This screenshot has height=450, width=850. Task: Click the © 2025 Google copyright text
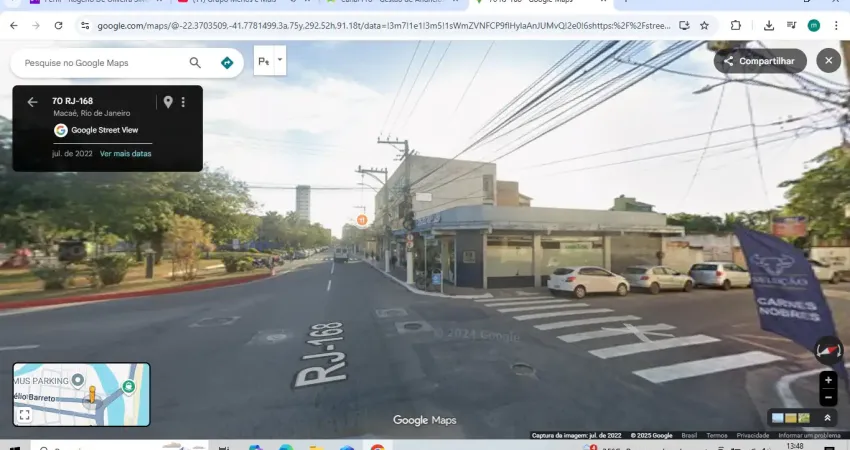(651, 435)
